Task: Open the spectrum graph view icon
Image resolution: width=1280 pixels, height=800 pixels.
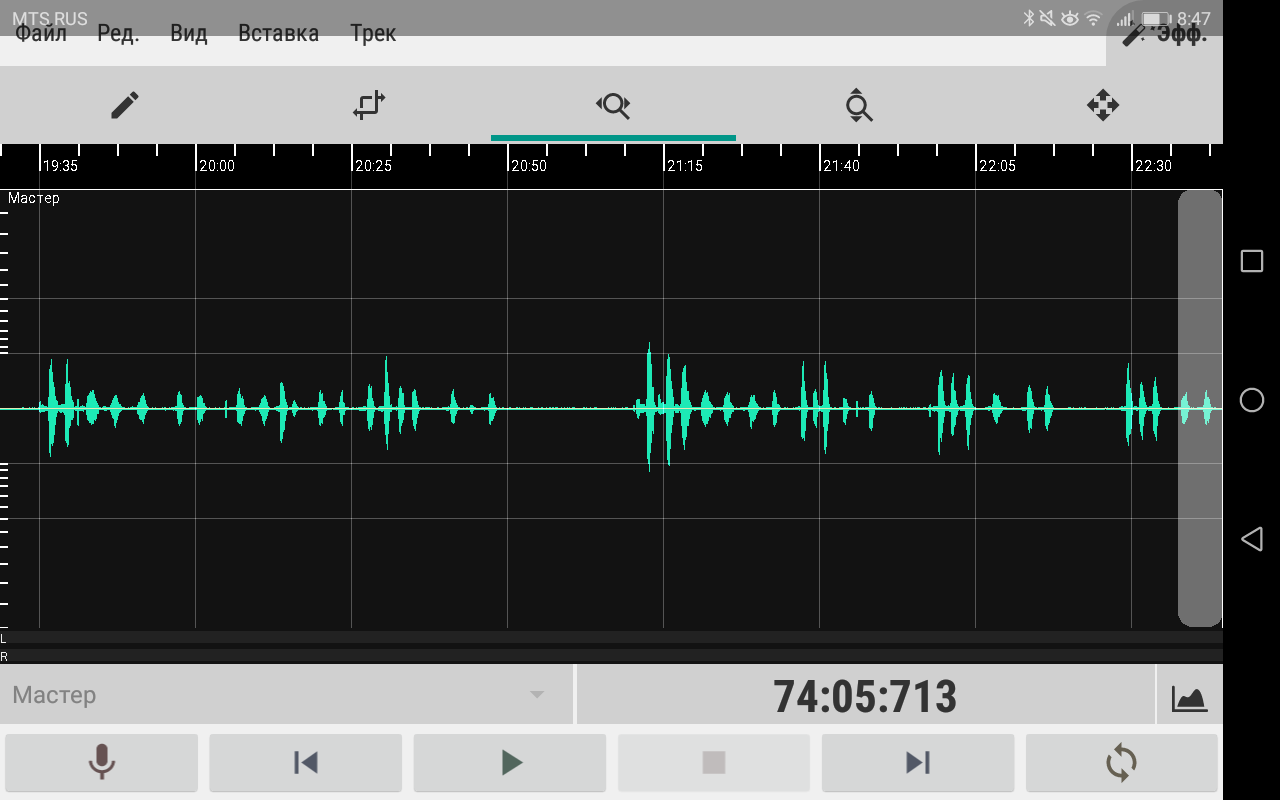Action: coord(1190,696)
